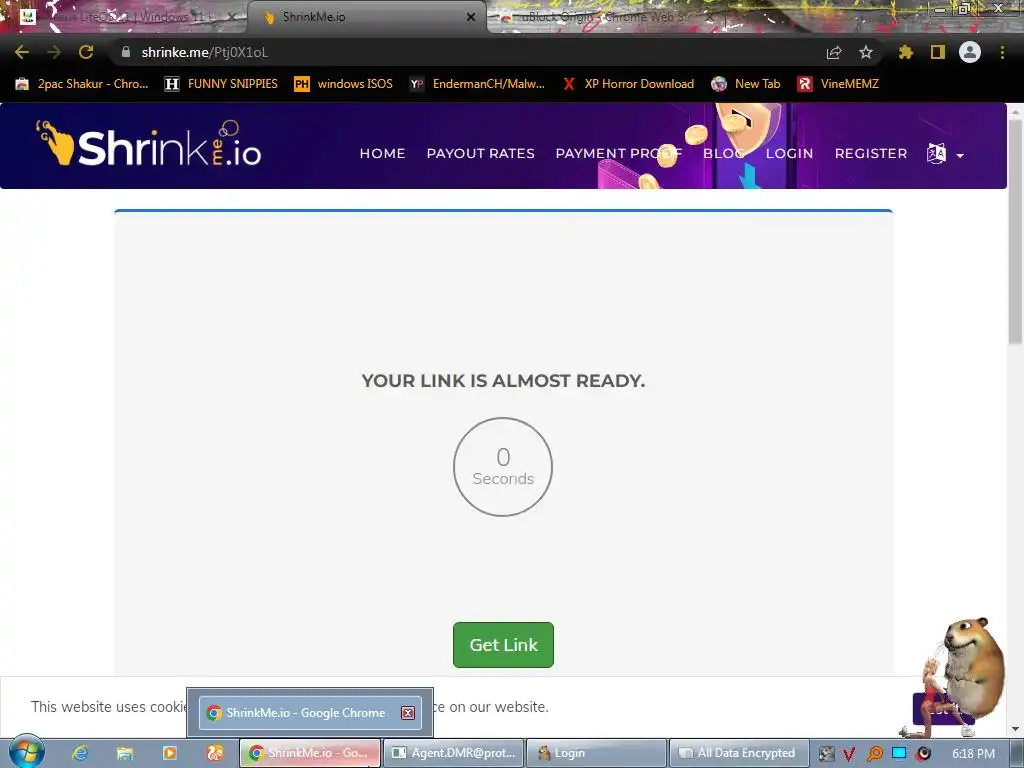
Task: Open the orange browser icon on taskbar
Action: point(215,753)
